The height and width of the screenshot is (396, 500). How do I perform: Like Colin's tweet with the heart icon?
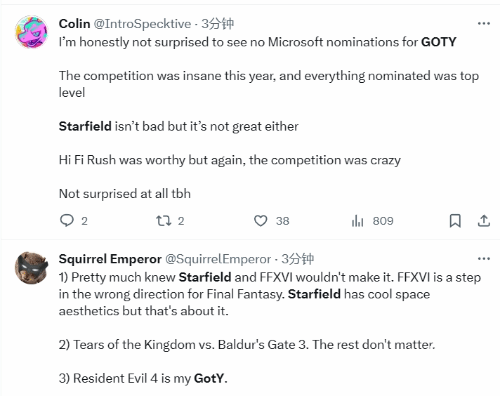(x=261, y=221)
